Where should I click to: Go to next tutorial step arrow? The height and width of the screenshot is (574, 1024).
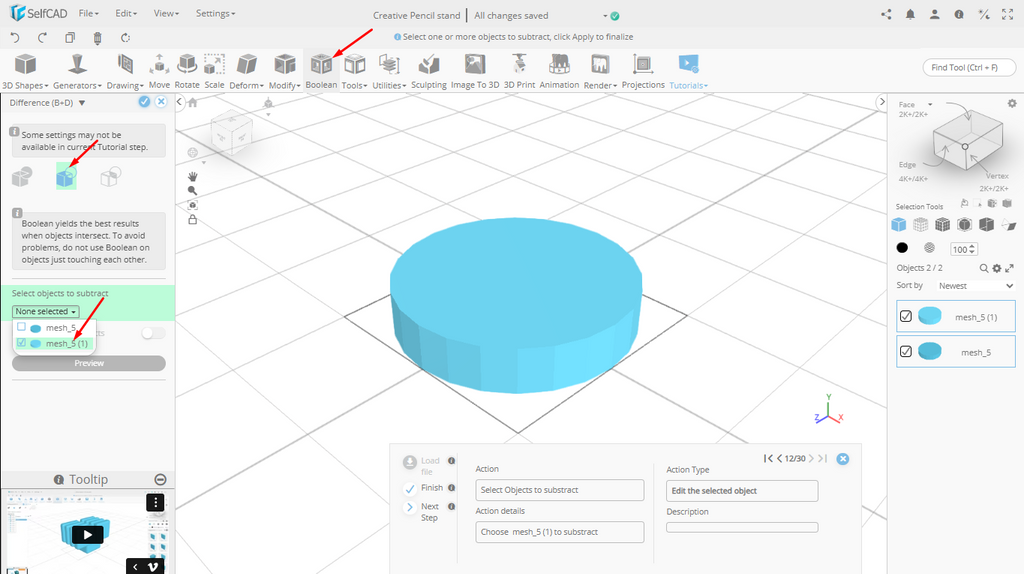(811, 458)
